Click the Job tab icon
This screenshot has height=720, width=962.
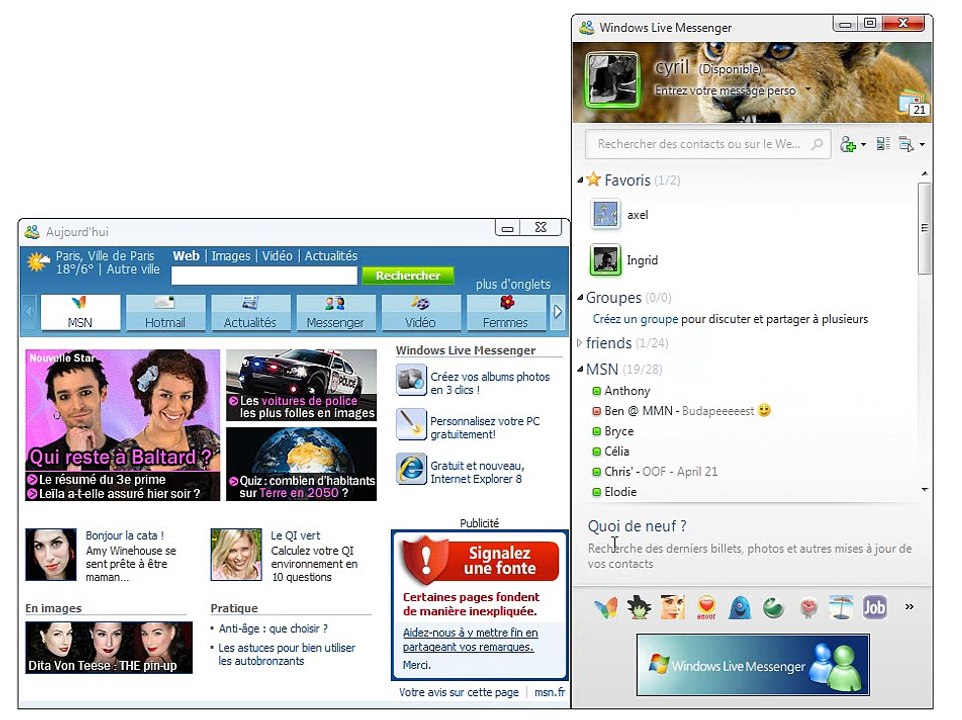pos(874,607)
